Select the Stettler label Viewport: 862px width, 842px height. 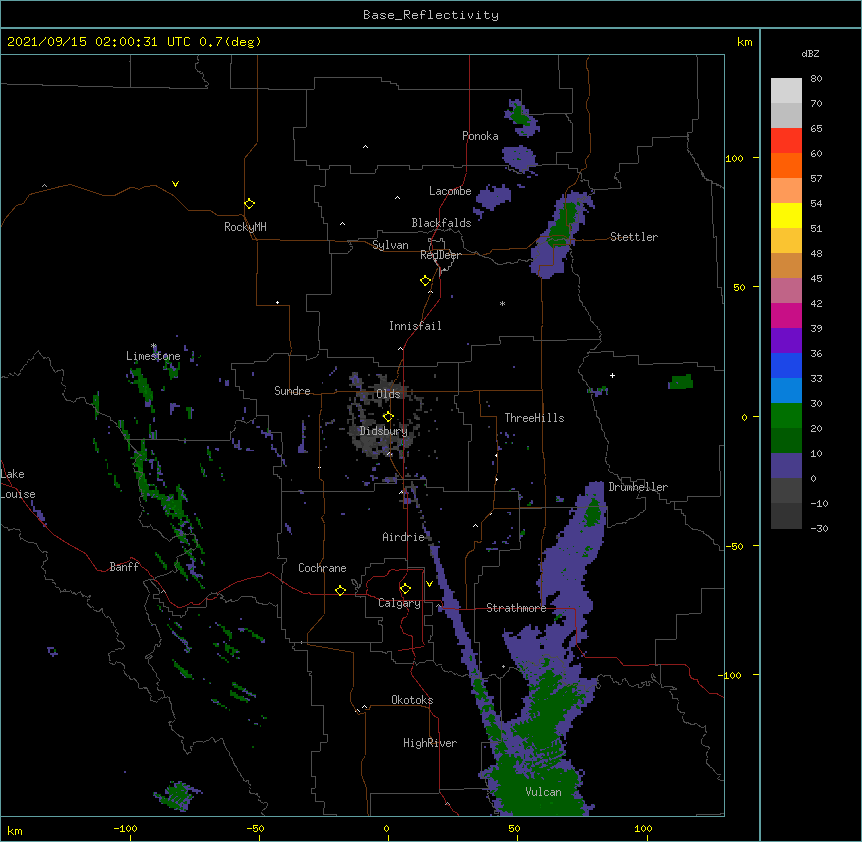(x=634, y=237)
